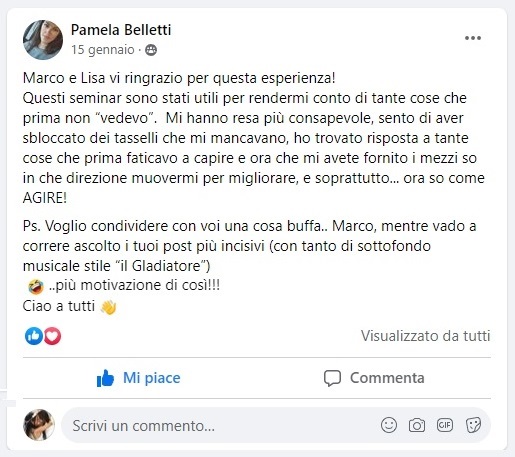Attach a photo with the camera icon

(x=417, y=425)
